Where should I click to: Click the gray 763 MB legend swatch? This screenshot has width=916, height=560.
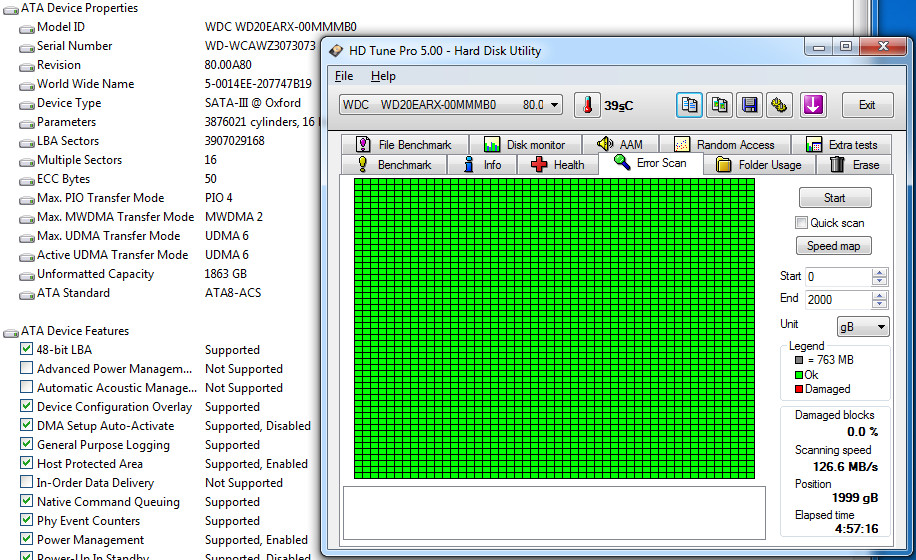[799, 360]
